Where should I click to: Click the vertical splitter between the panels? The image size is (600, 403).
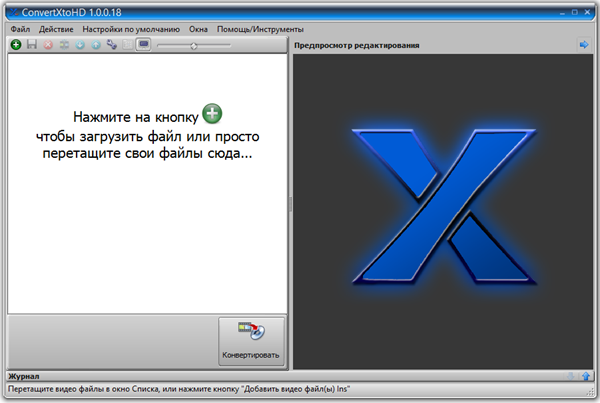290,203
